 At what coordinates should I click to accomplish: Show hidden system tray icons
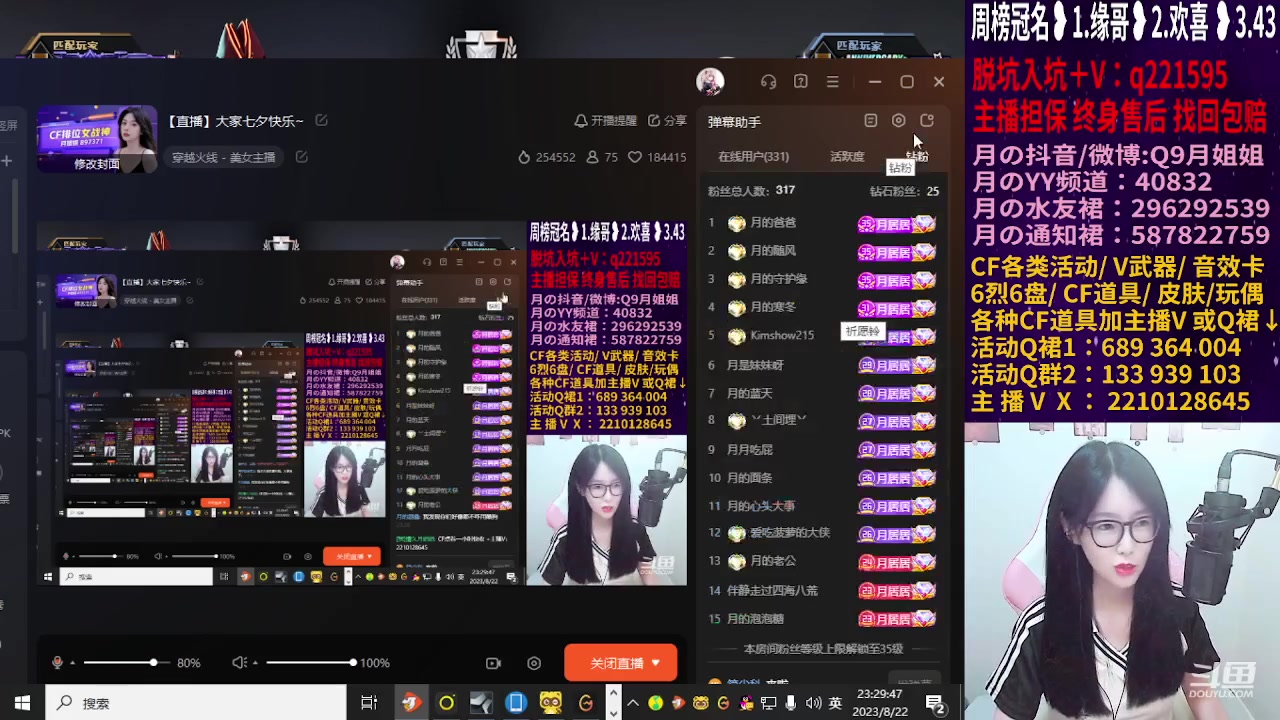[x=633, y=703]
